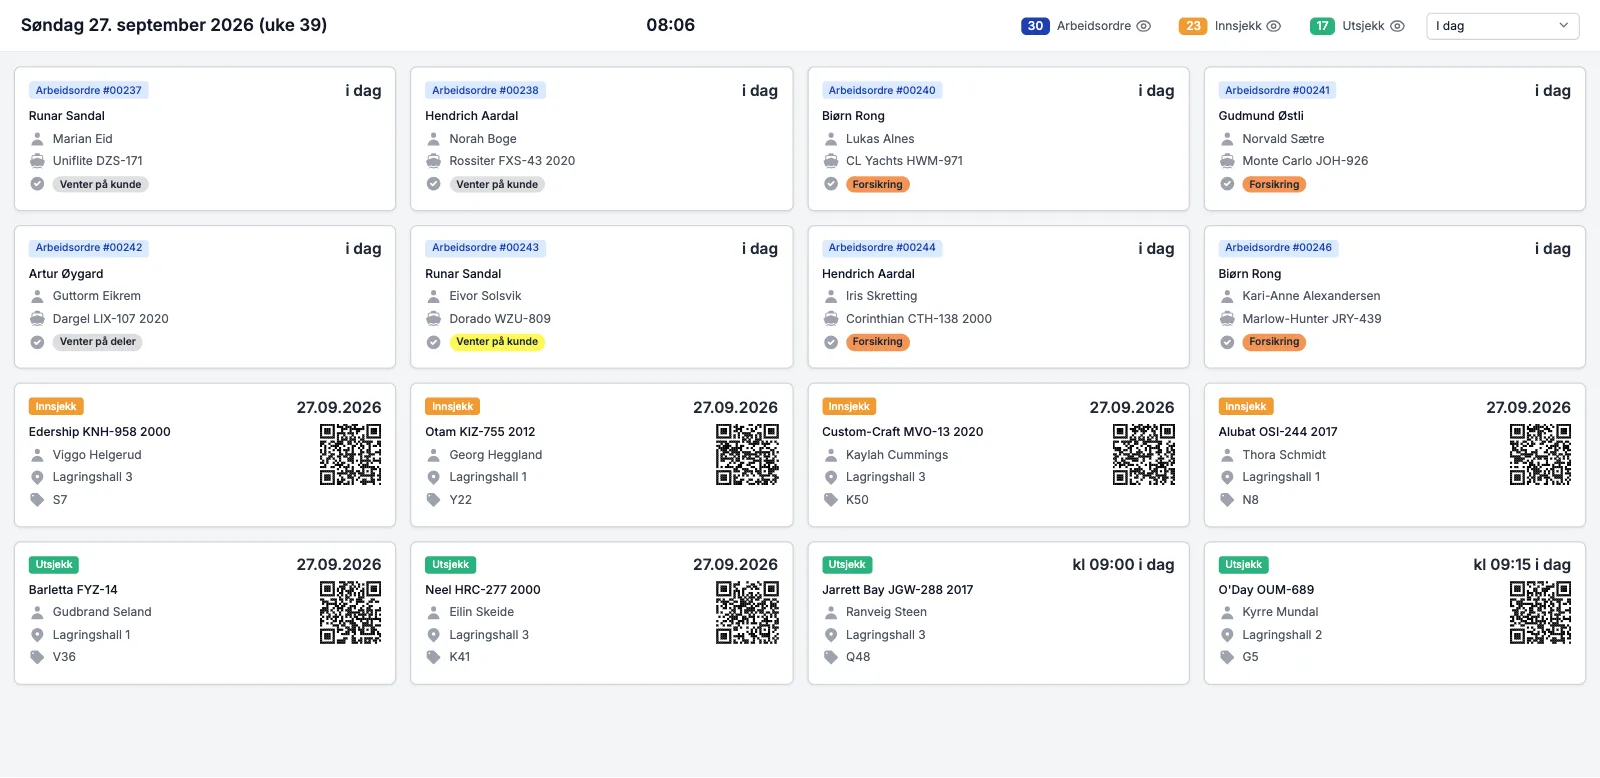Open the 'I dag' period dropdown

1503,26
